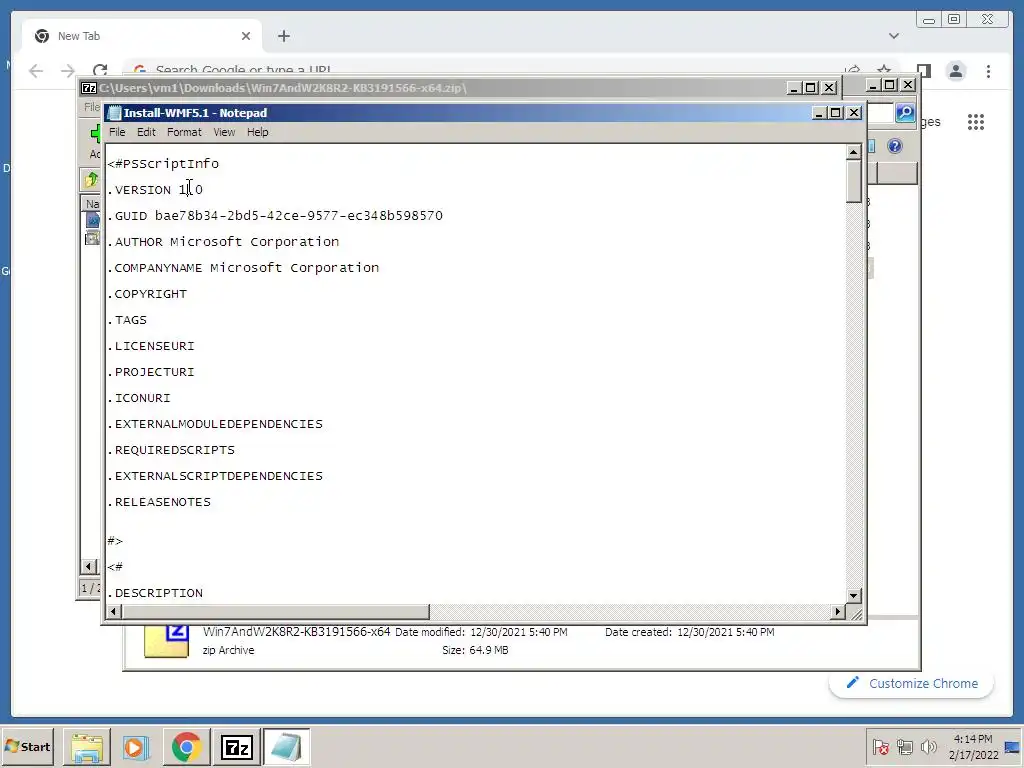The height and width of the screenshot is (768, 1024).
Task: Click Chrome taskbar icon
Action: click(x=186, y=748)
